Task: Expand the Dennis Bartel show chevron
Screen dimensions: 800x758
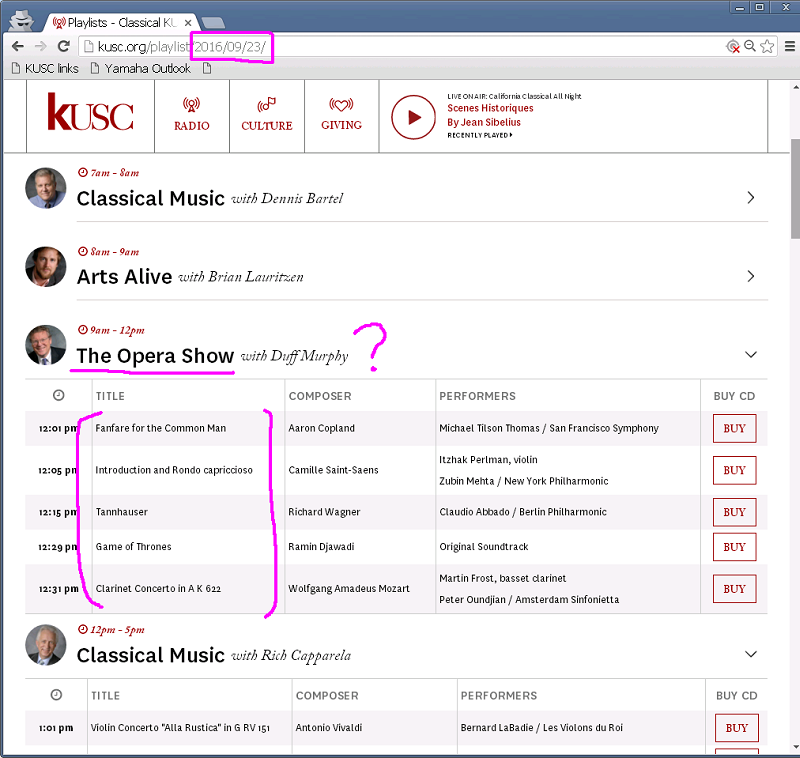Action: pos(751,197)
